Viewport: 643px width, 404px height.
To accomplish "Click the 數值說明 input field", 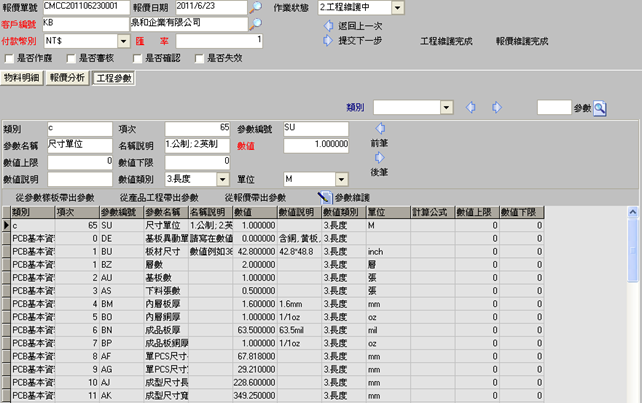I will pyautogui.click(x=80, y=179).
